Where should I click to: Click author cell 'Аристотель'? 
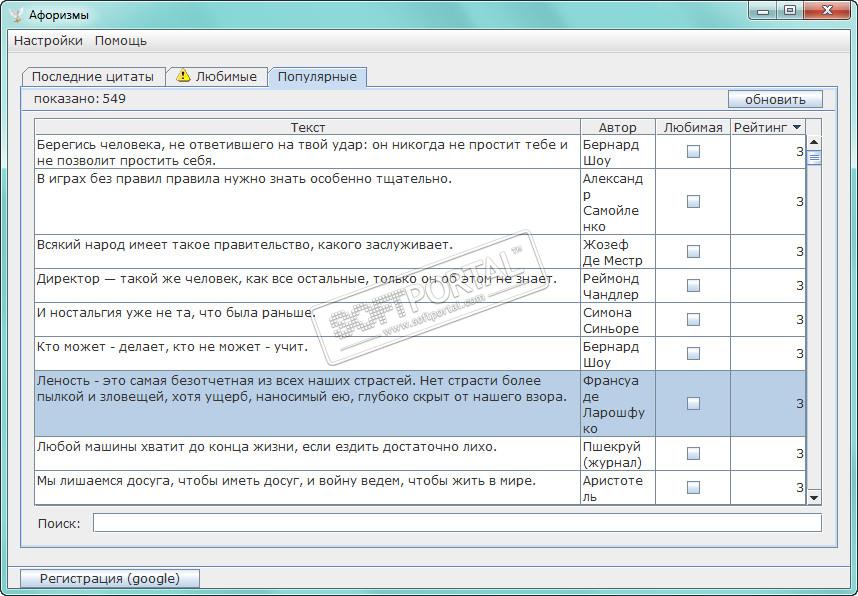[x=618, y=487]
